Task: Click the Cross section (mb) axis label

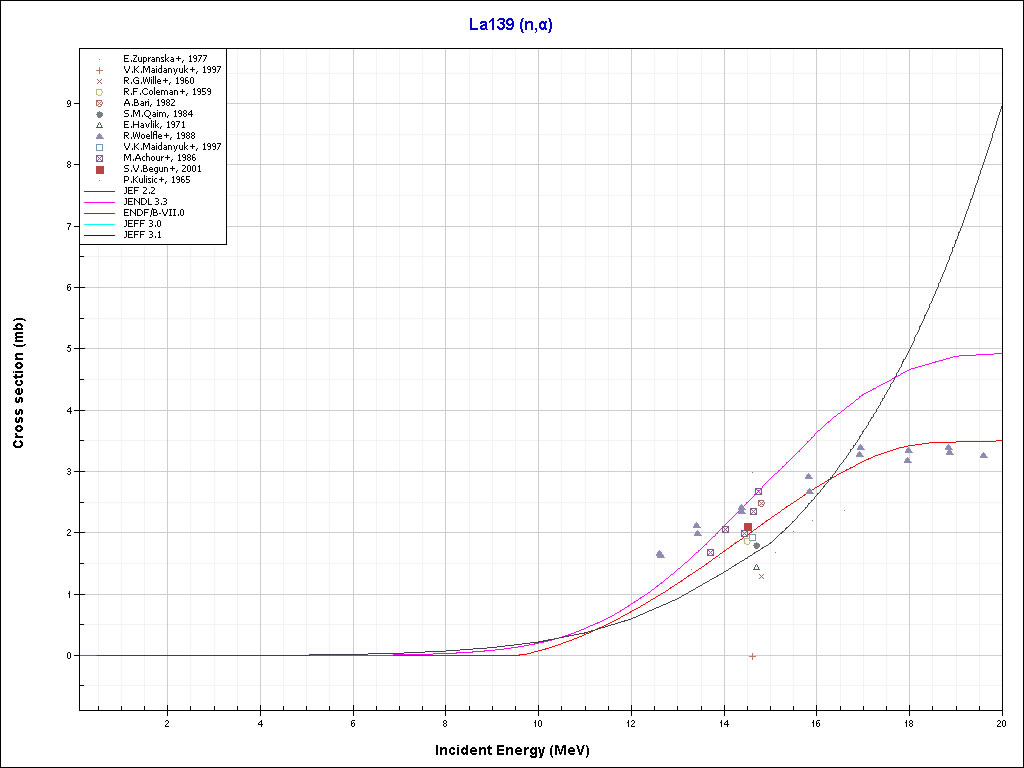Action: [x=19, y=383]
